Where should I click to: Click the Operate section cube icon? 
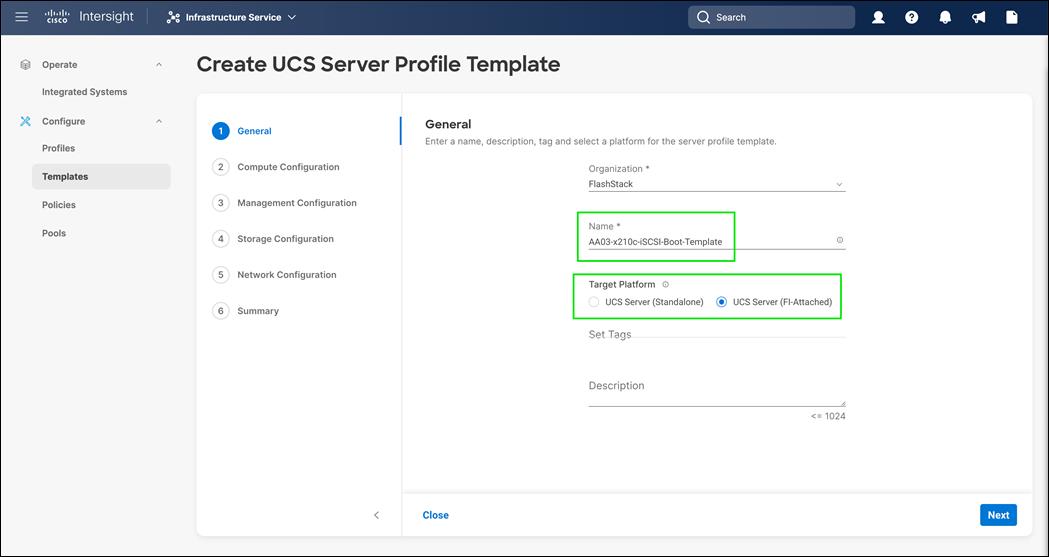coord(25,65)
